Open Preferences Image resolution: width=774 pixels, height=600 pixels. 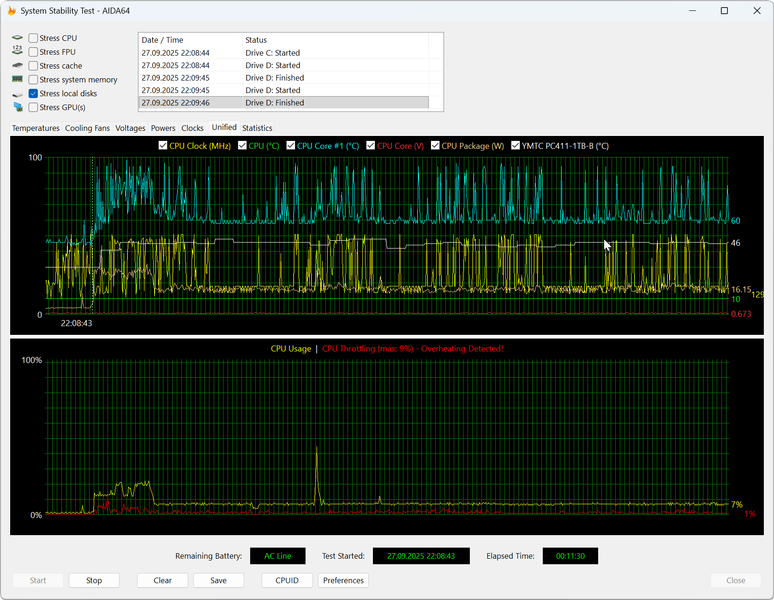[343, 580]
